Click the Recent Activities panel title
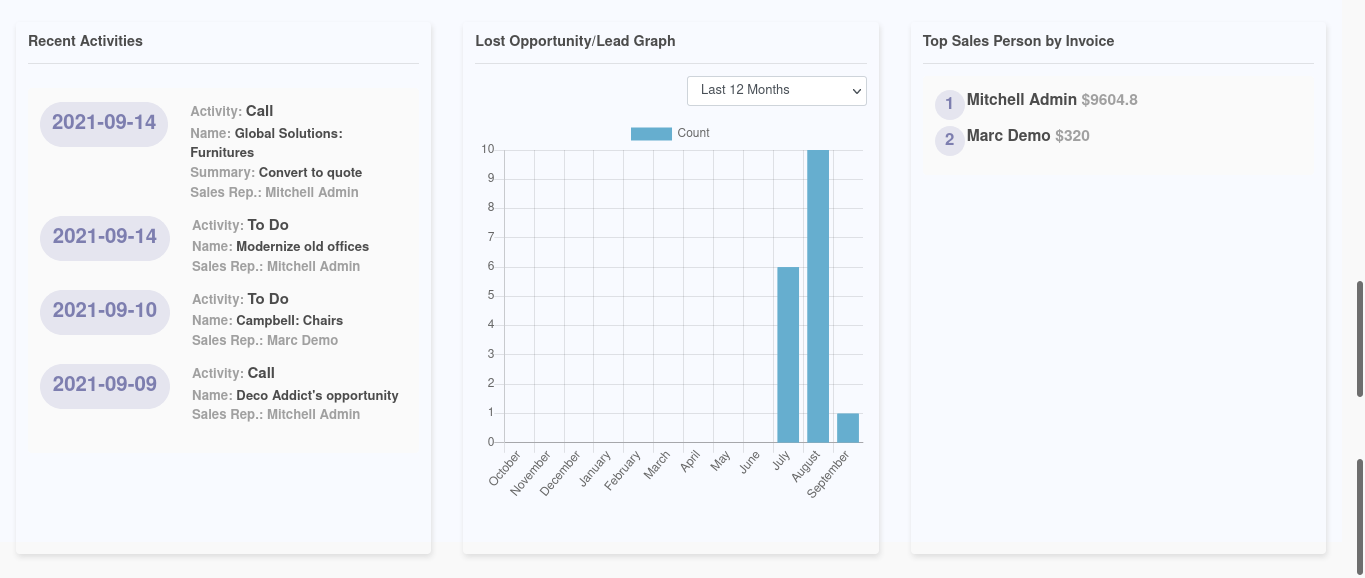This screenshot has height=578, width=1365. [85, 41]
